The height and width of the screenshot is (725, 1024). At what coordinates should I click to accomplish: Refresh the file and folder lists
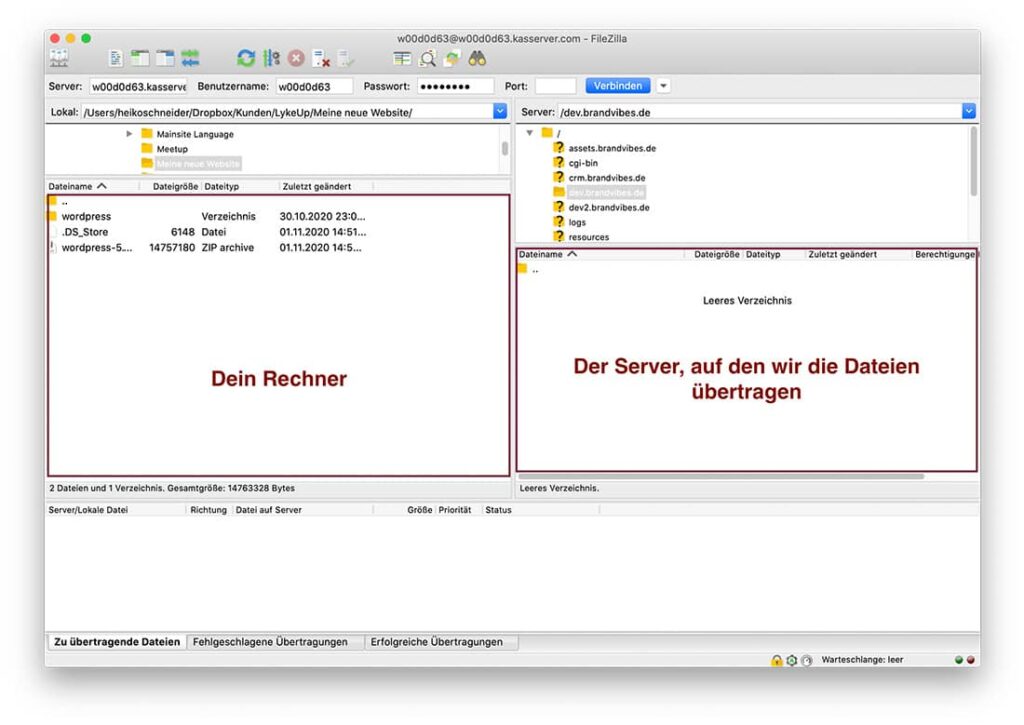[245, 58]
